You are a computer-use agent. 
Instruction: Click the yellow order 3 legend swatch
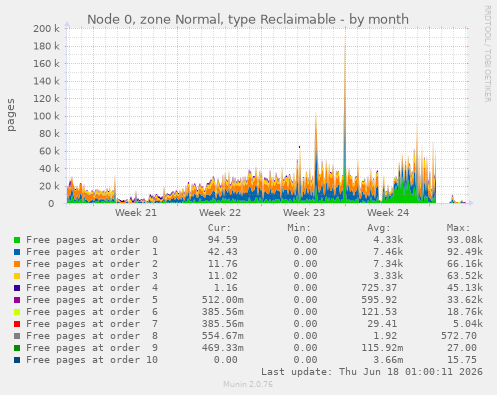pos(17,276)
